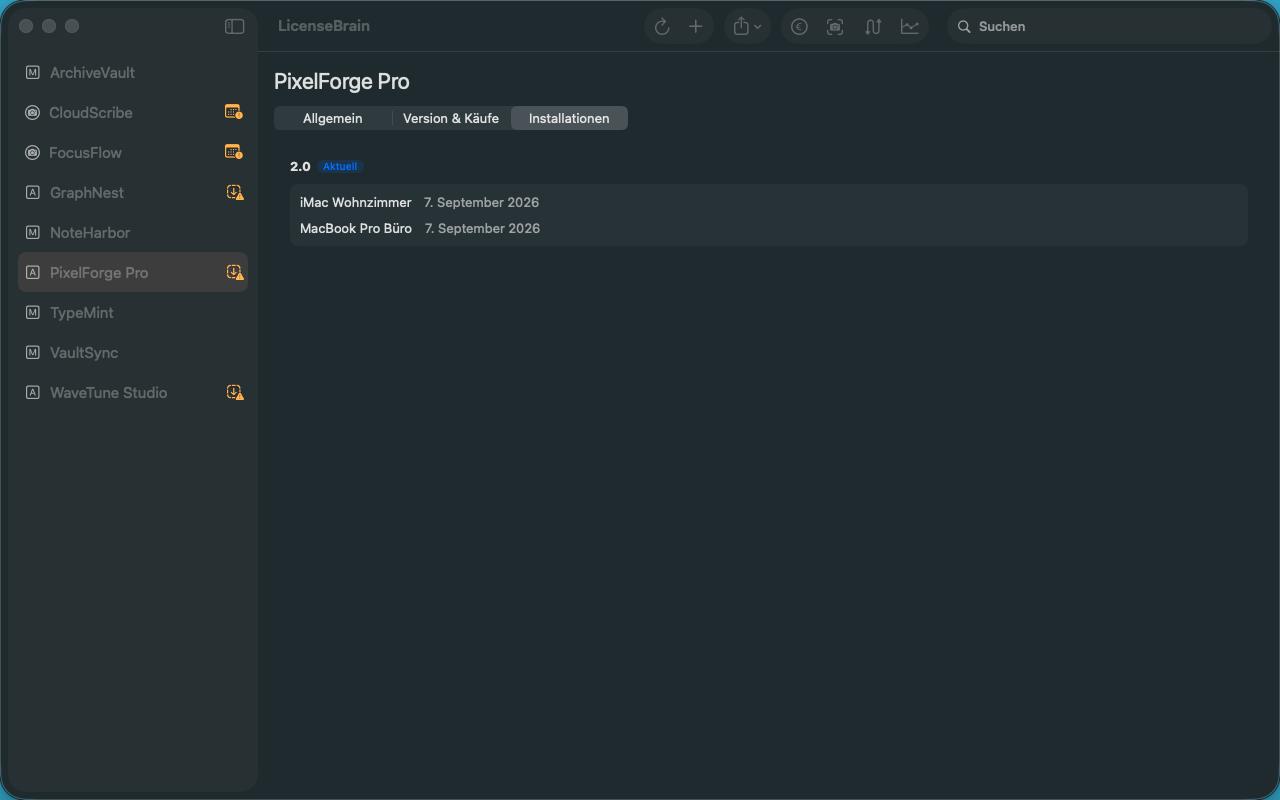Click the euro currency icon
Image resolution: width=1280 pixels, height=800 pixels.
pyautogui.click(x=799, y=27)
